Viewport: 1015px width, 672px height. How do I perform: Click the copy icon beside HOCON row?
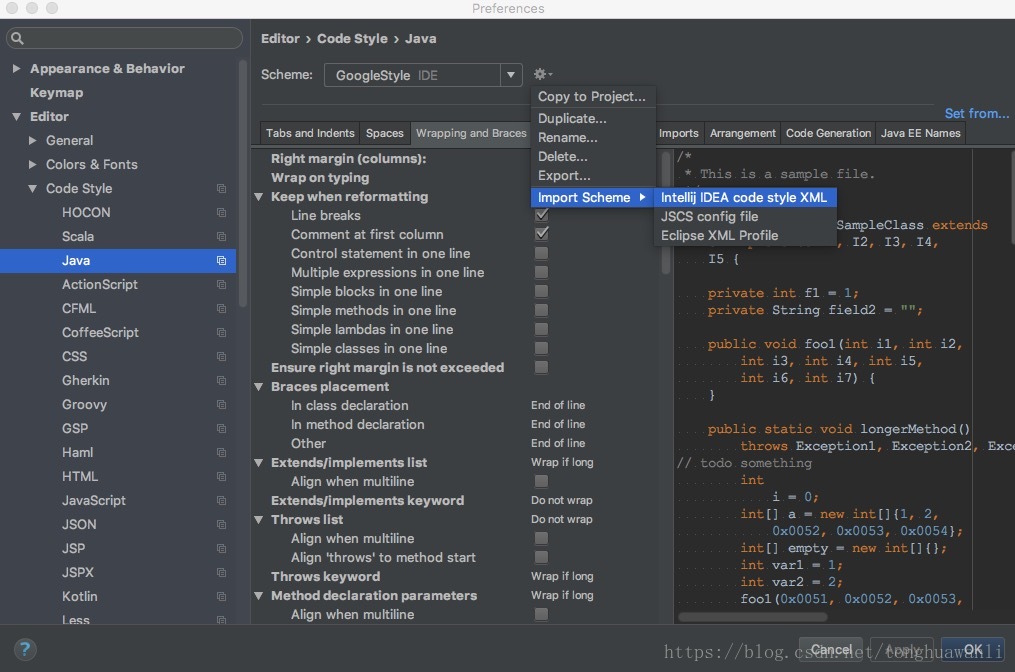pos(221,212)
